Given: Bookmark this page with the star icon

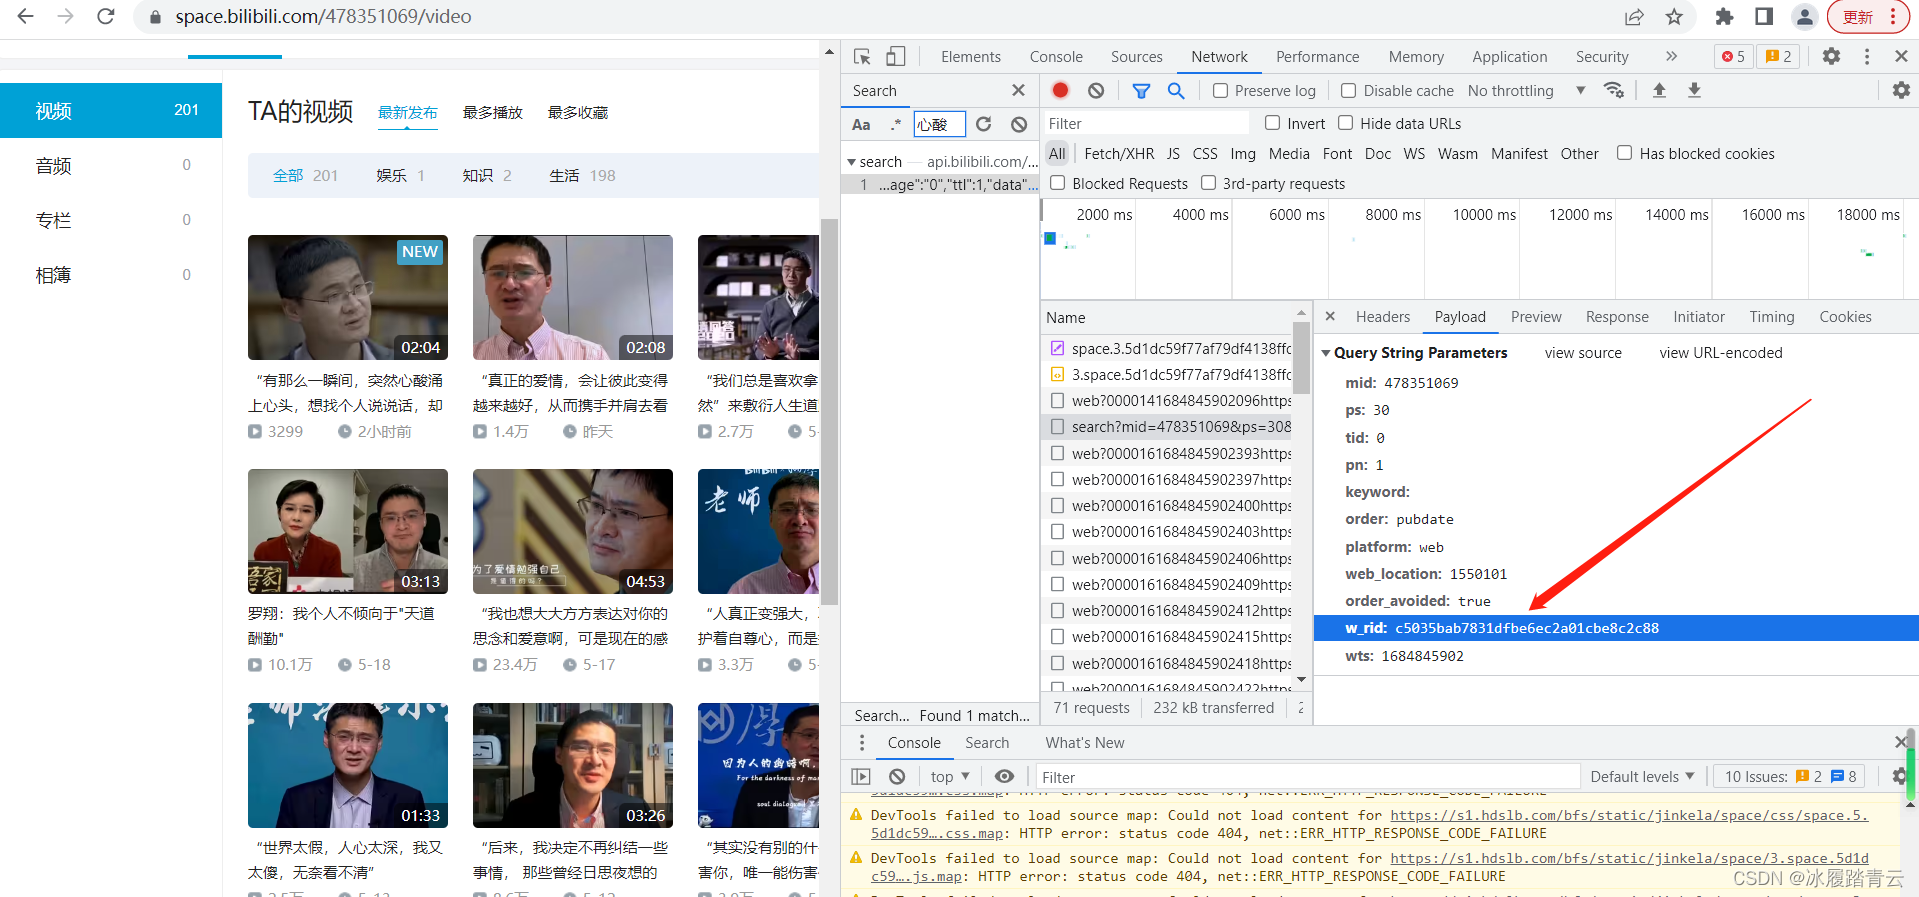Looking at the screenshot, I should point(1674,17).
